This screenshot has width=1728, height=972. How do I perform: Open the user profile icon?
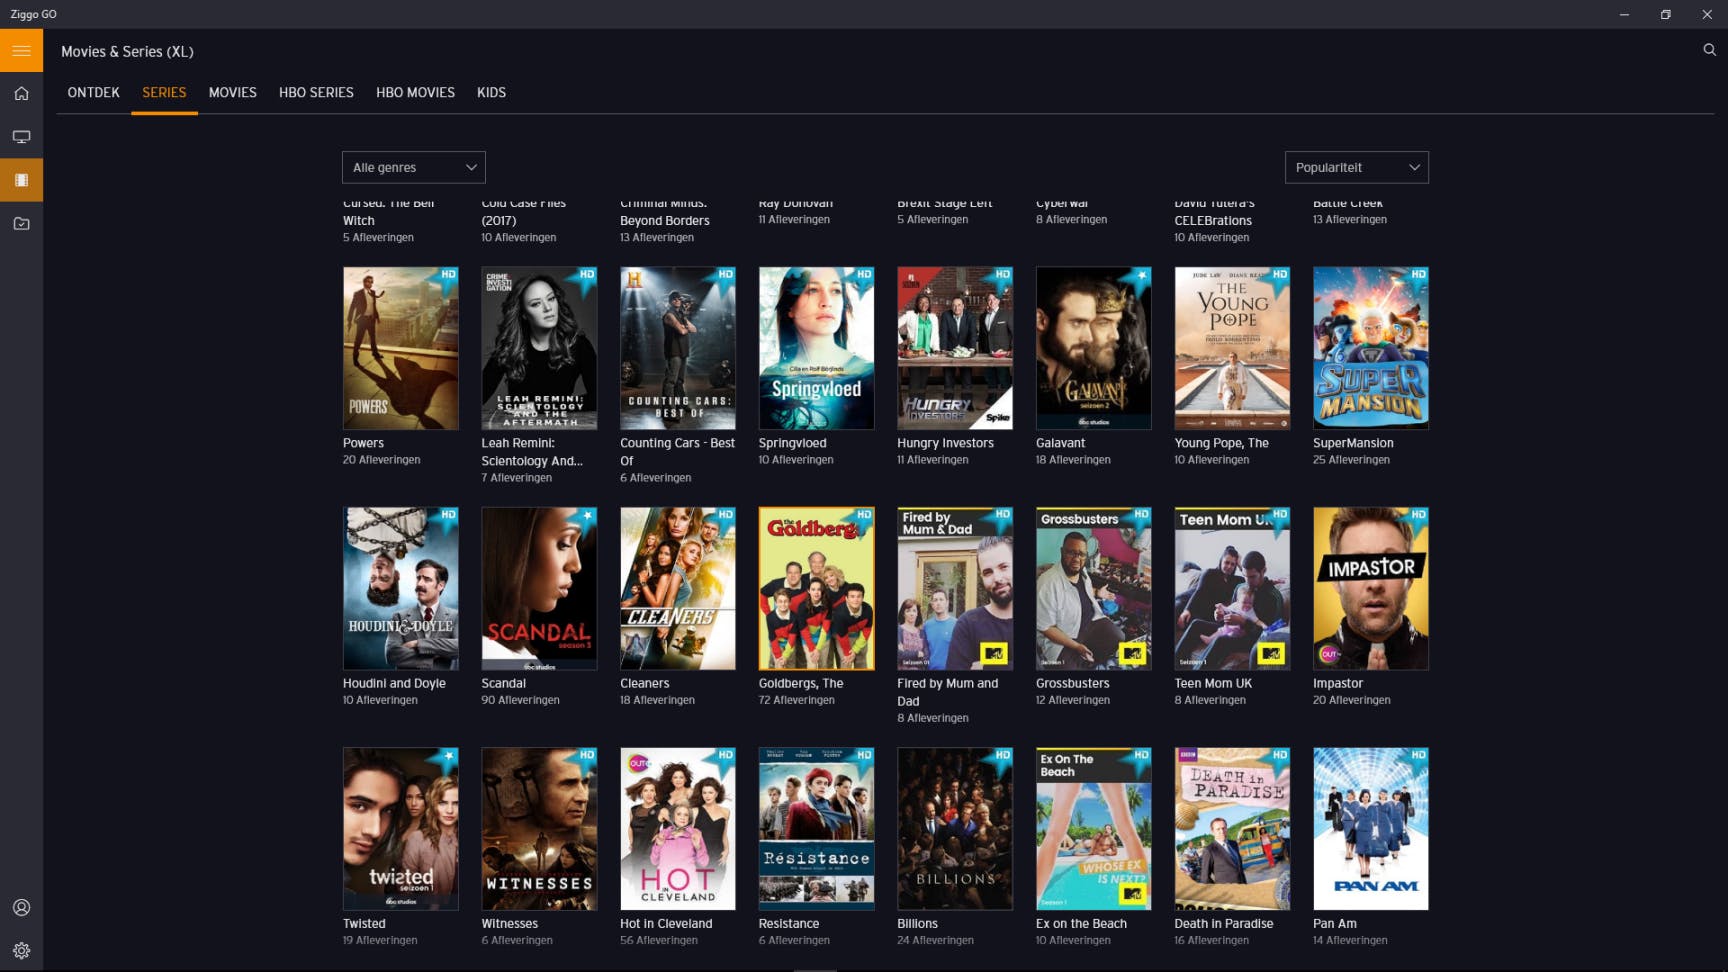pyautogui.click(x=21, y=908)
